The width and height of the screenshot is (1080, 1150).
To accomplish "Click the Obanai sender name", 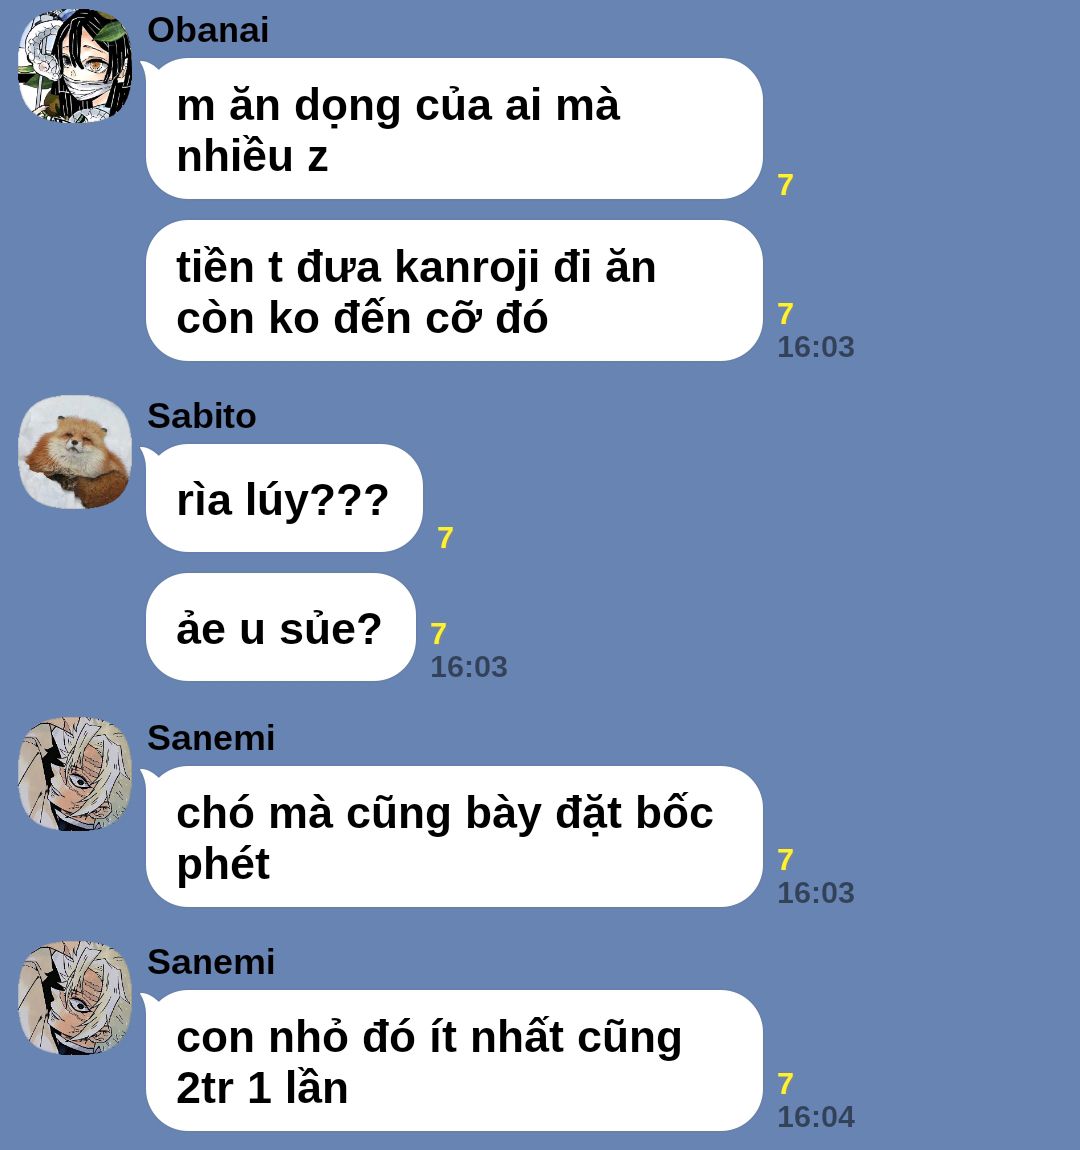I will [x=208, y=30].
